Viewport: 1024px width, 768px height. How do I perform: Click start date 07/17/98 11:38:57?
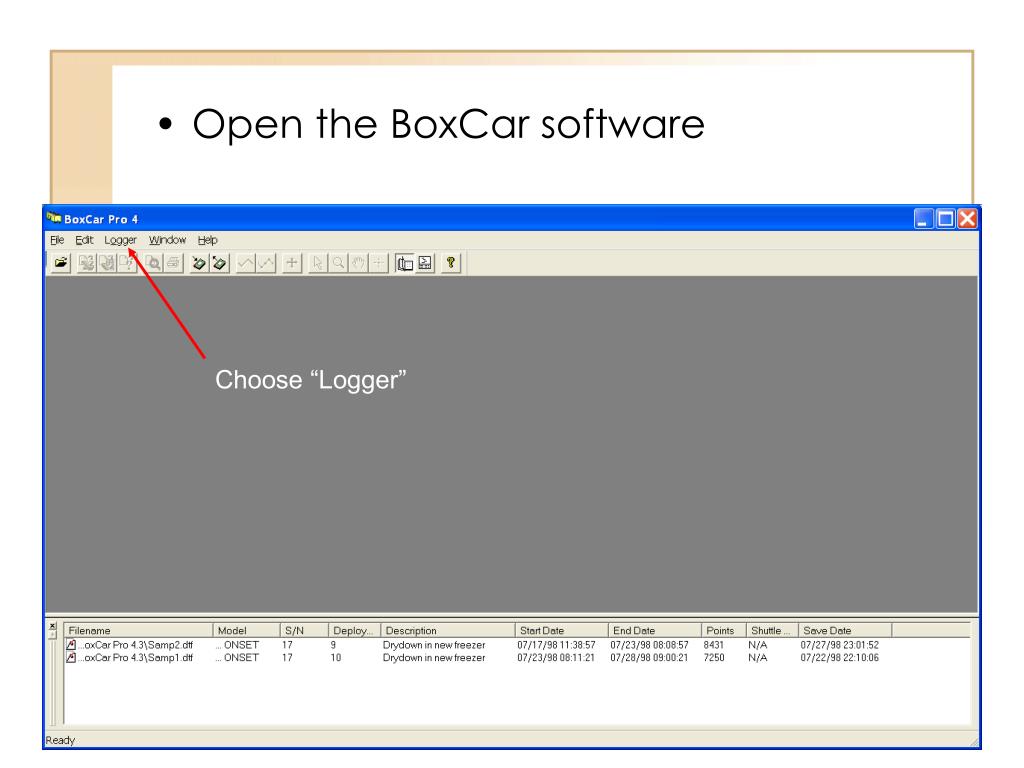pyautogui.click(x=556, y=645)
